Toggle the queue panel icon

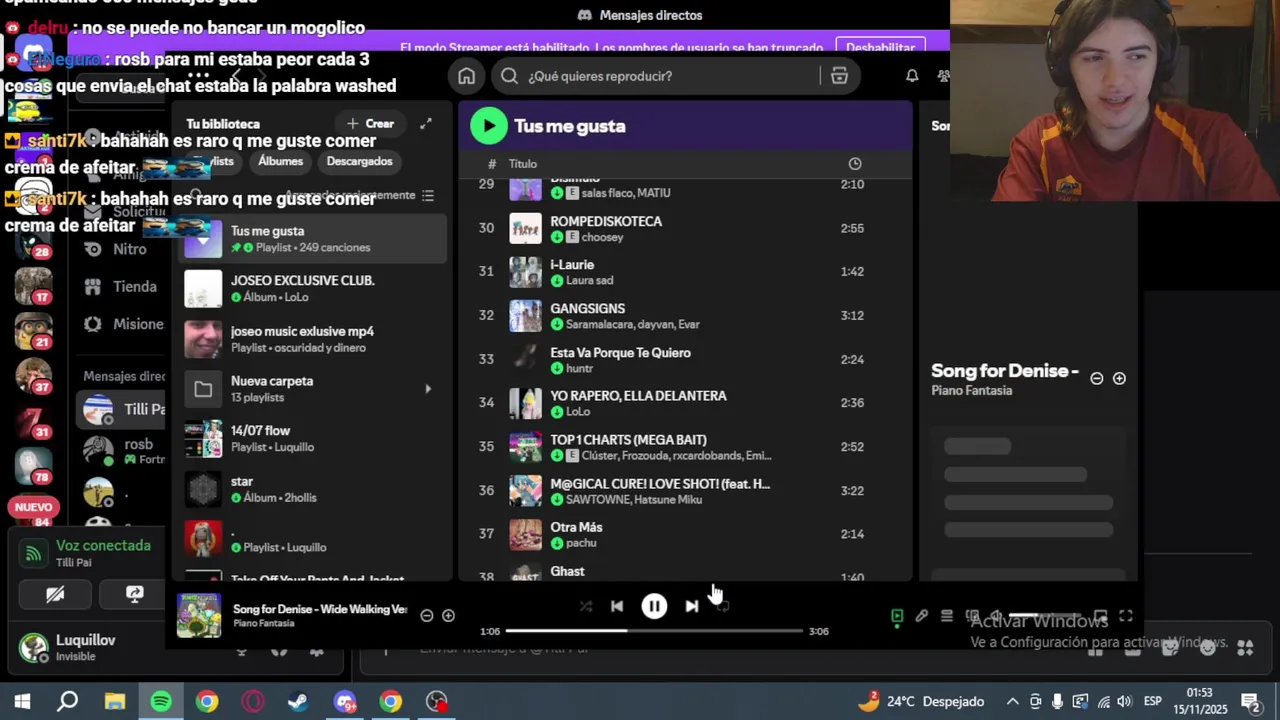tap(947, 617)
